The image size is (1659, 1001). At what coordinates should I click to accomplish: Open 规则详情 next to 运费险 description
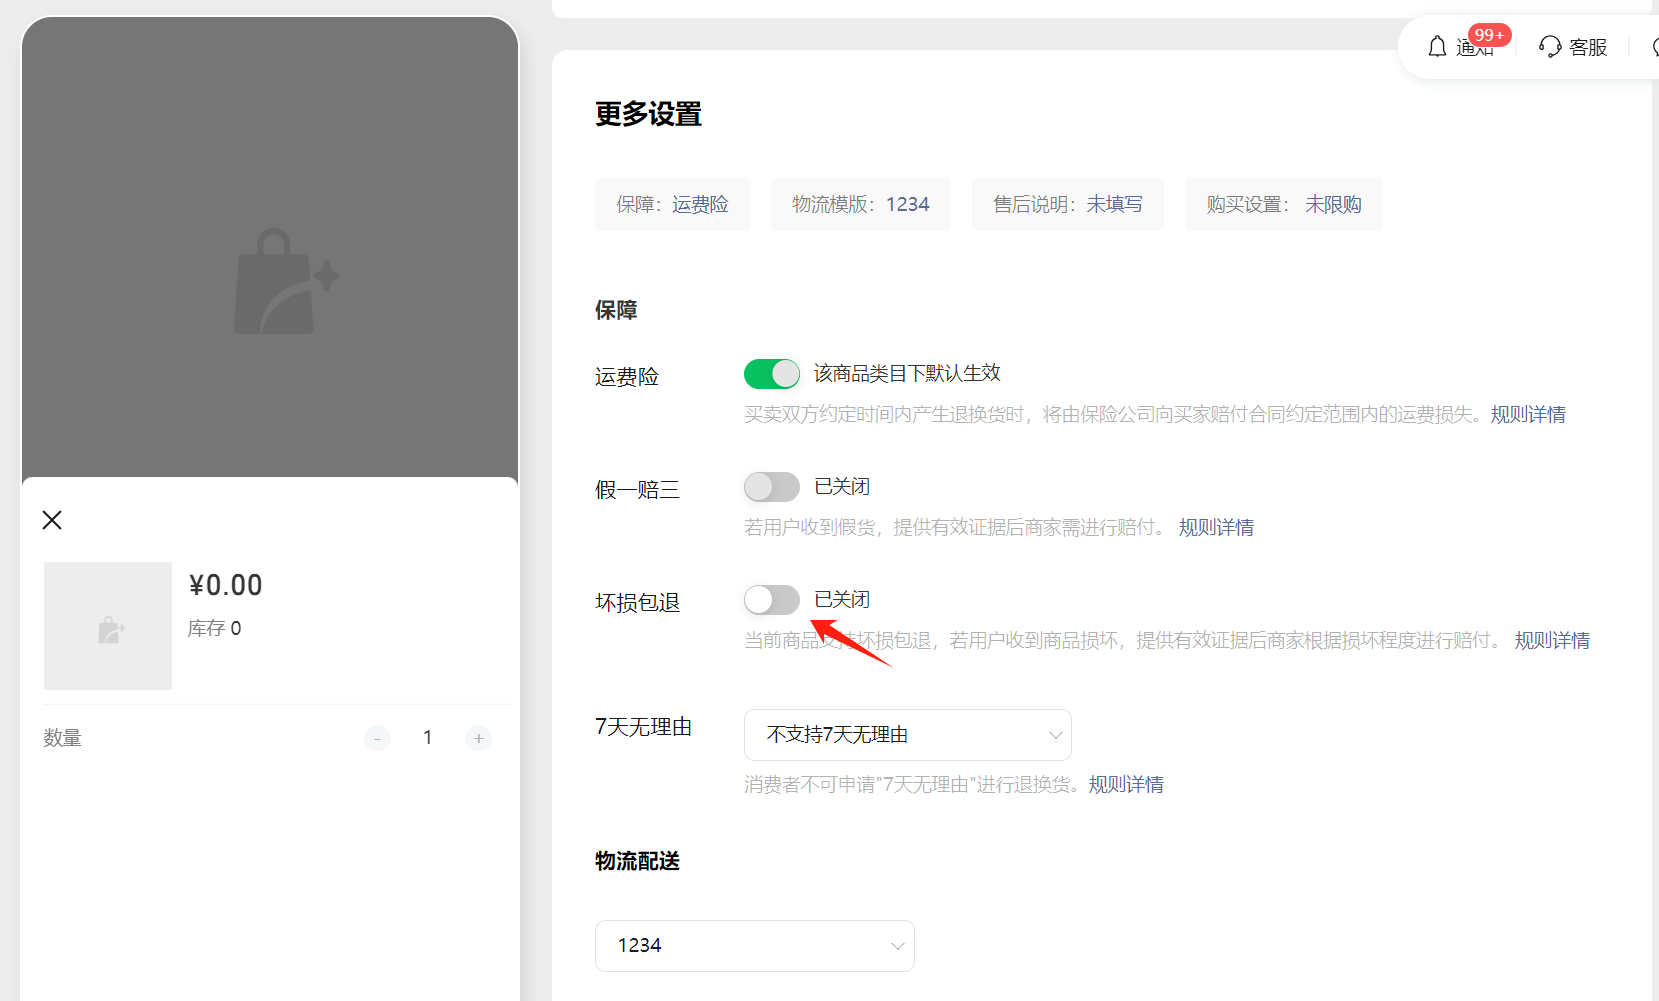[1528, 413]
